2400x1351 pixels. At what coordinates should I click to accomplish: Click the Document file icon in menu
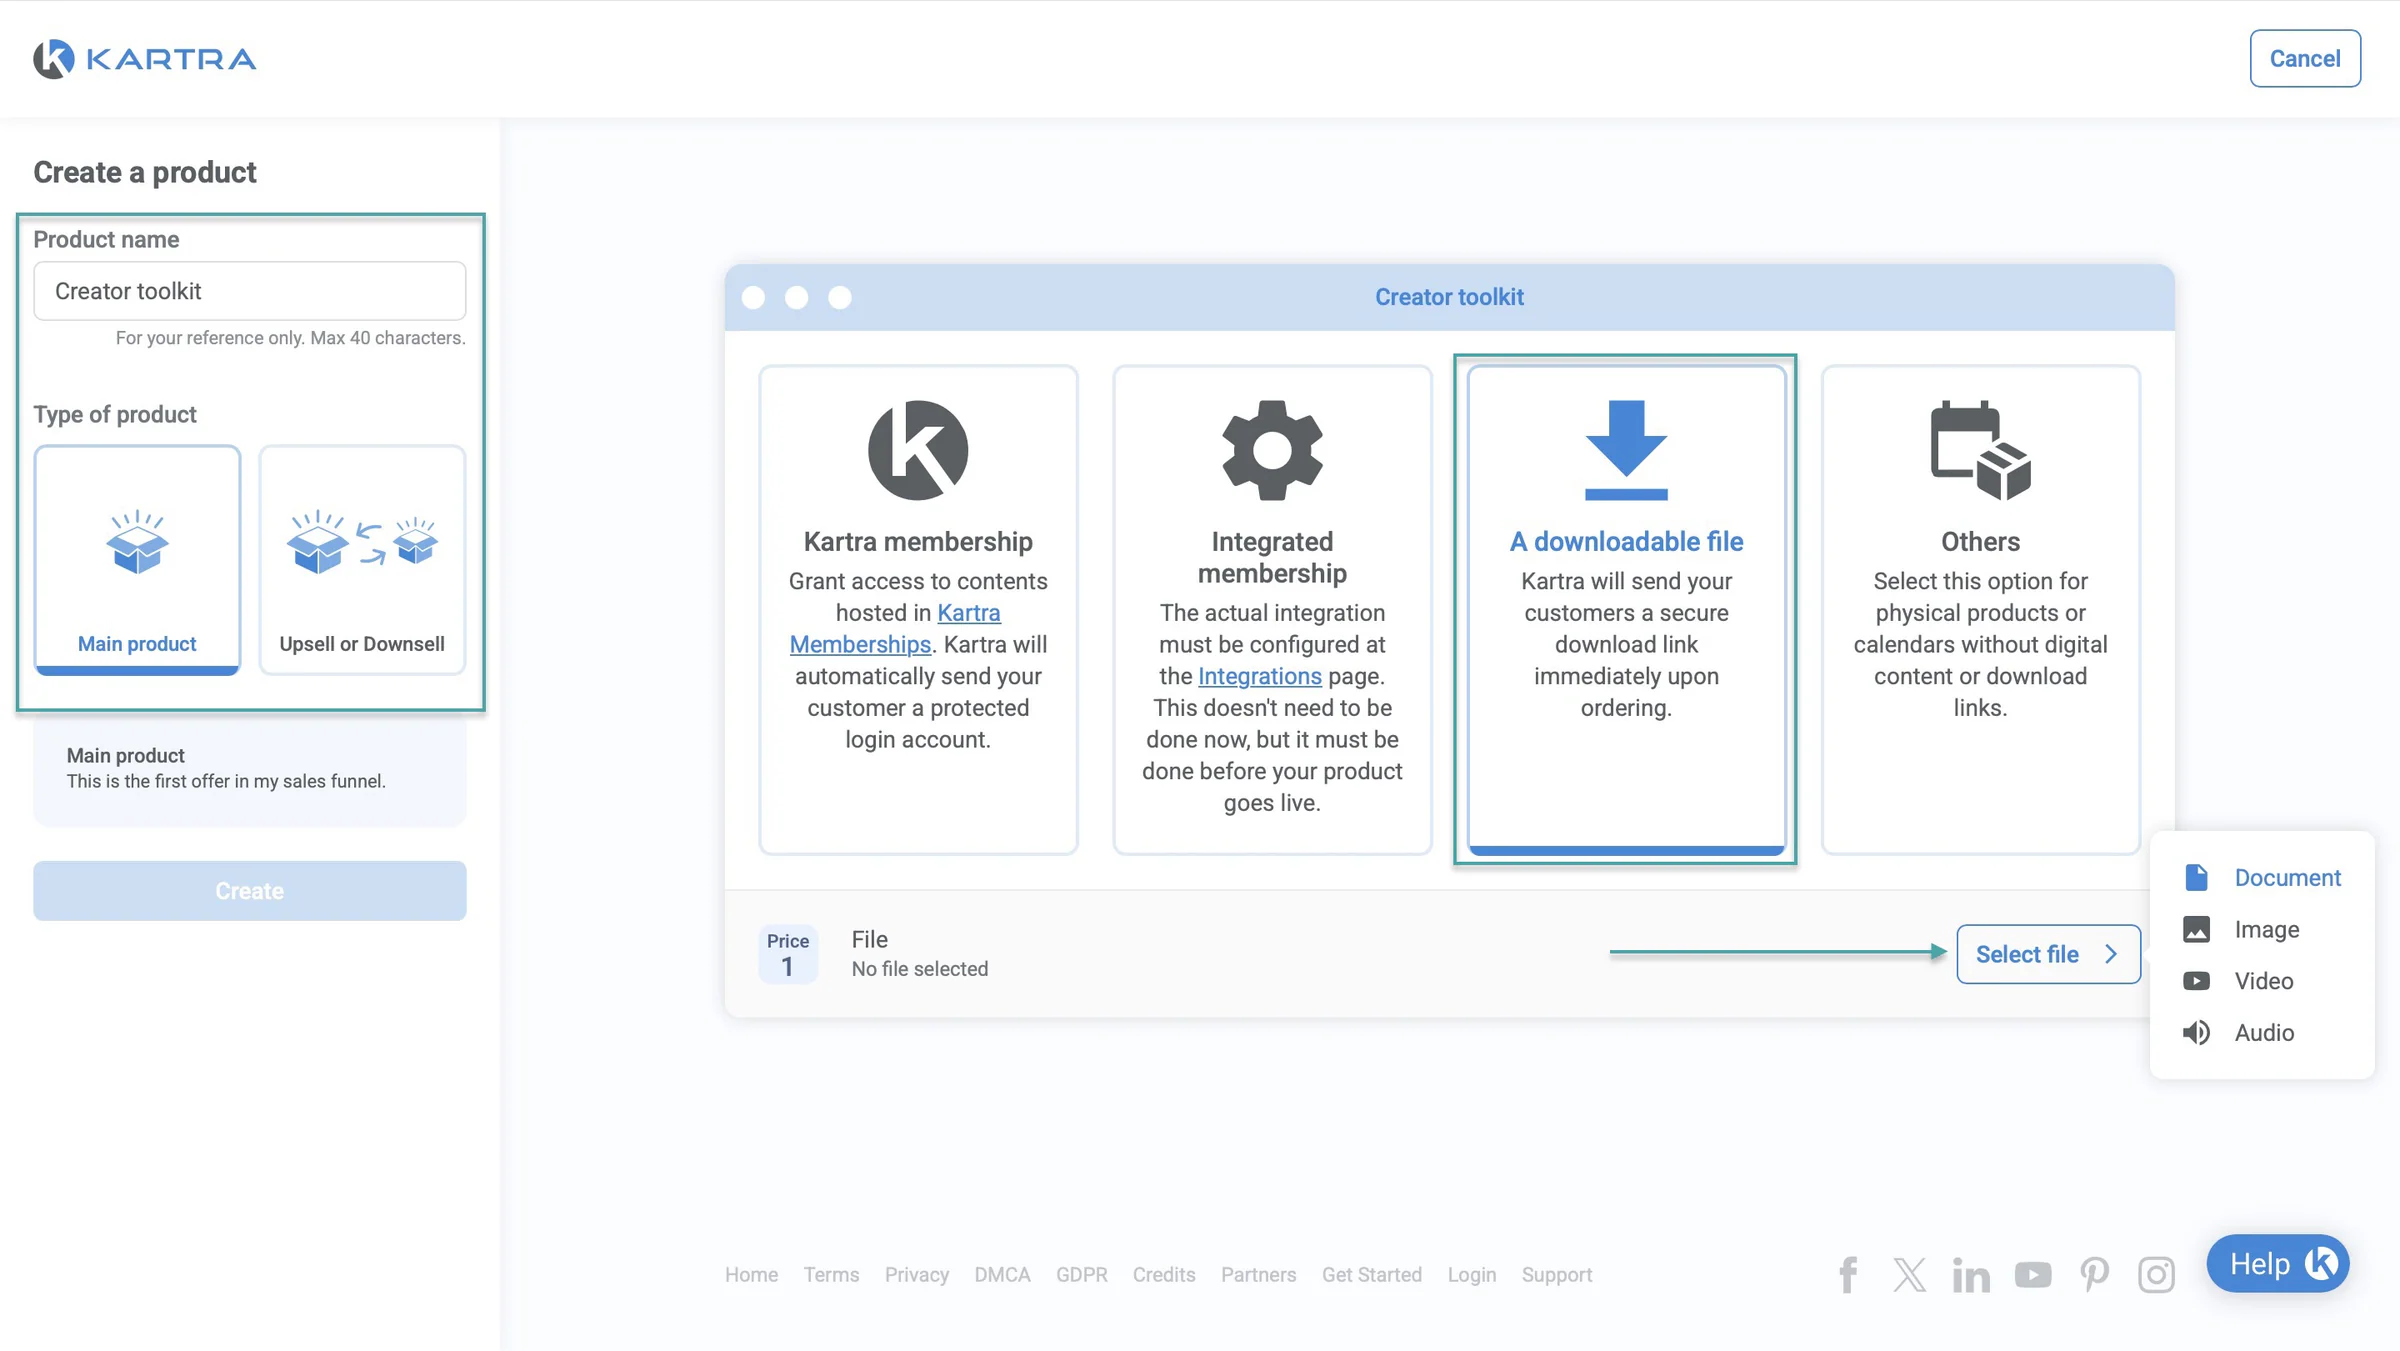[2196, 878]
